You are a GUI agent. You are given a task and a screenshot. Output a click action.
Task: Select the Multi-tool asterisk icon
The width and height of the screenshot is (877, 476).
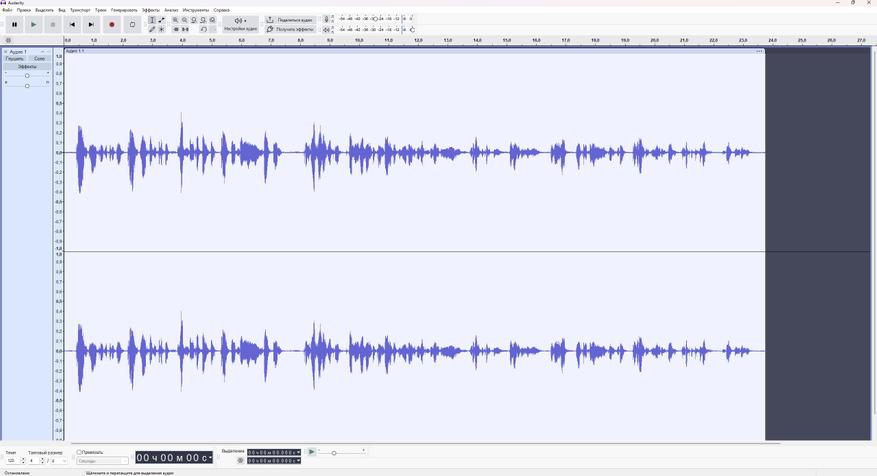(162, 29)
